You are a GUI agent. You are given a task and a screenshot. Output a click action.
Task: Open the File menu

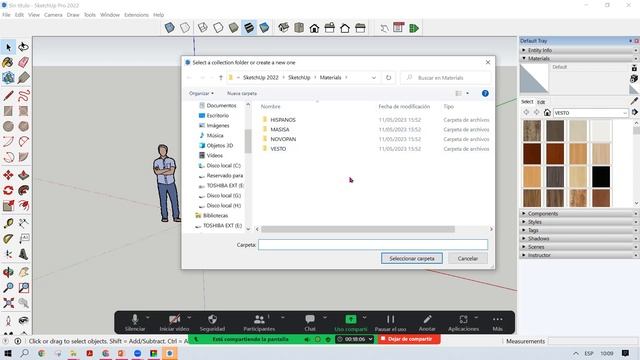click(x=6, y=15)
